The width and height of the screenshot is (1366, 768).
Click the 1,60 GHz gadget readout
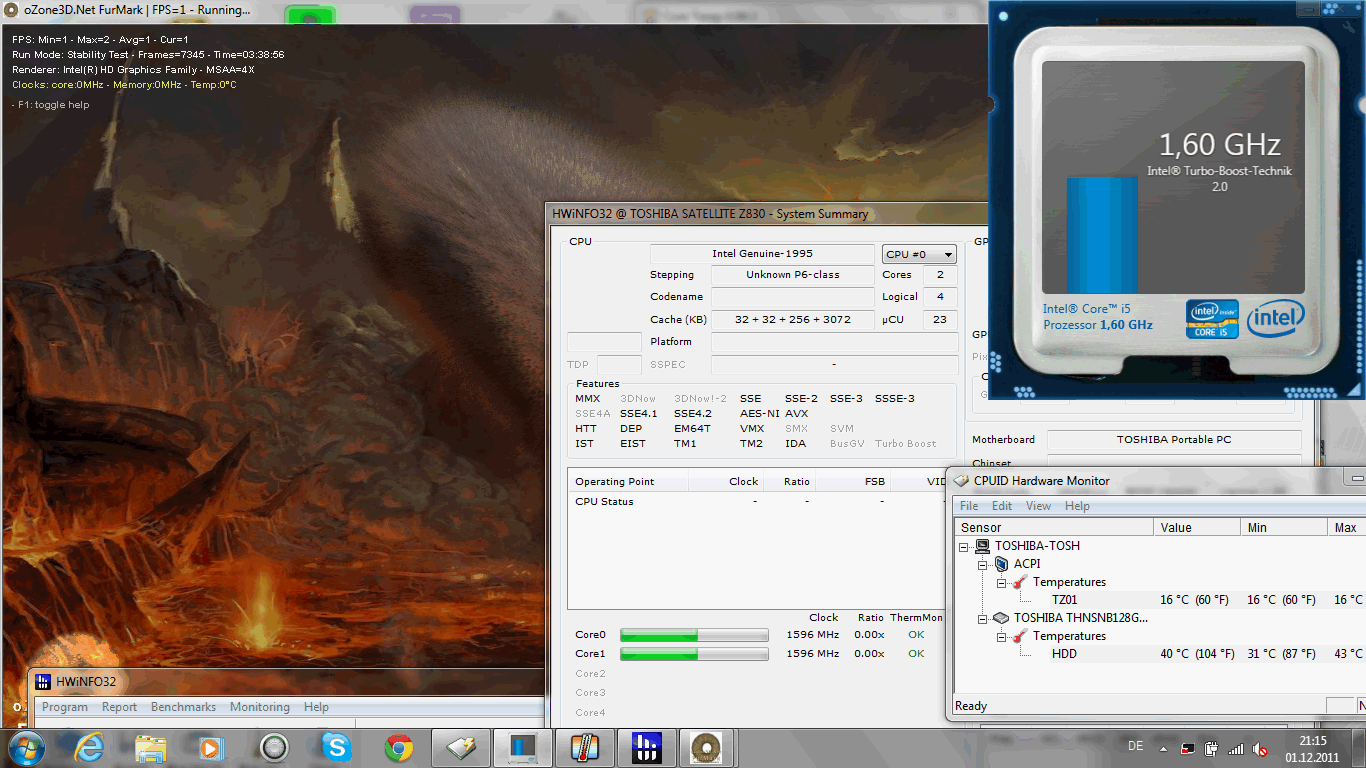1219,145
